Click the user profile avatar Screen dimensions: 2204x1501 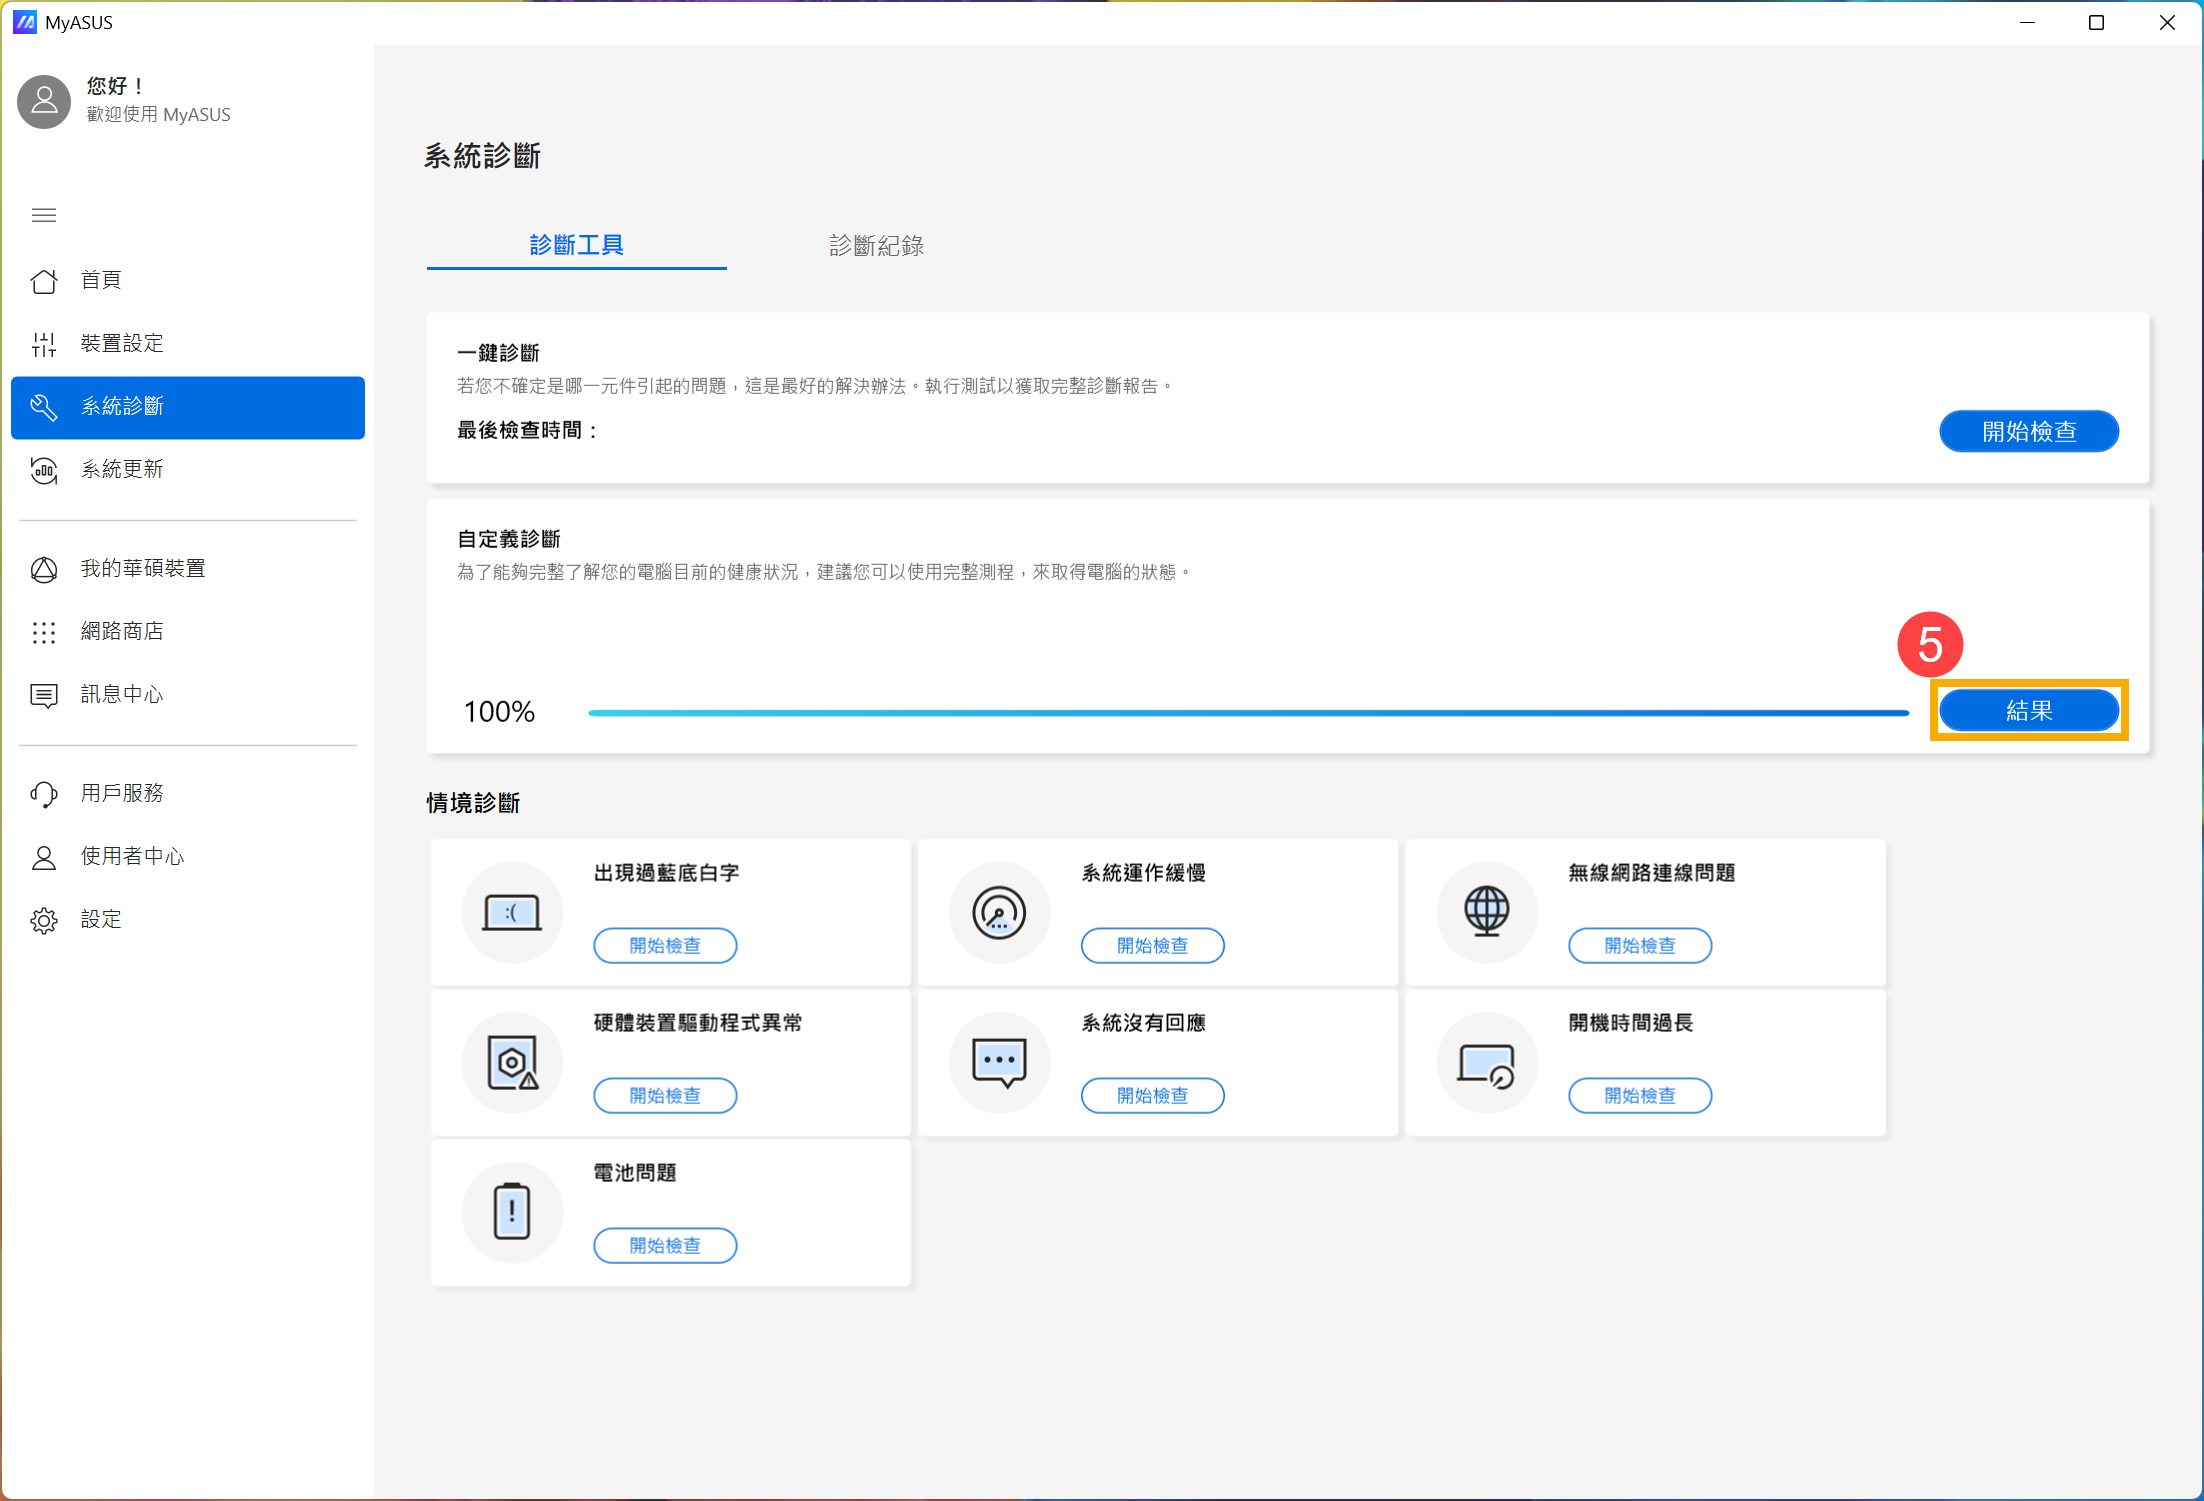pyautogui.click(x=44, y=101)
